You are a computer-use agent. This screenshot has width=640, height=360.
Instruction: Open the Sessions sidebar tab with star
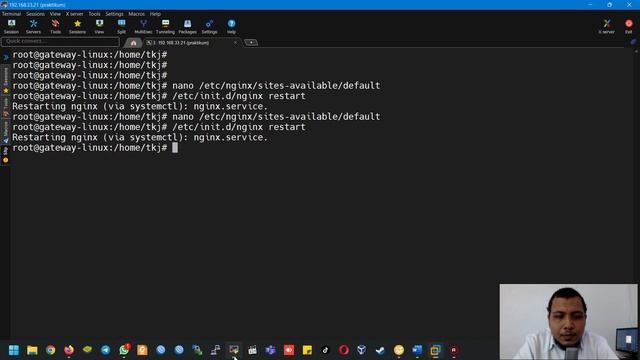coord(6,80)
